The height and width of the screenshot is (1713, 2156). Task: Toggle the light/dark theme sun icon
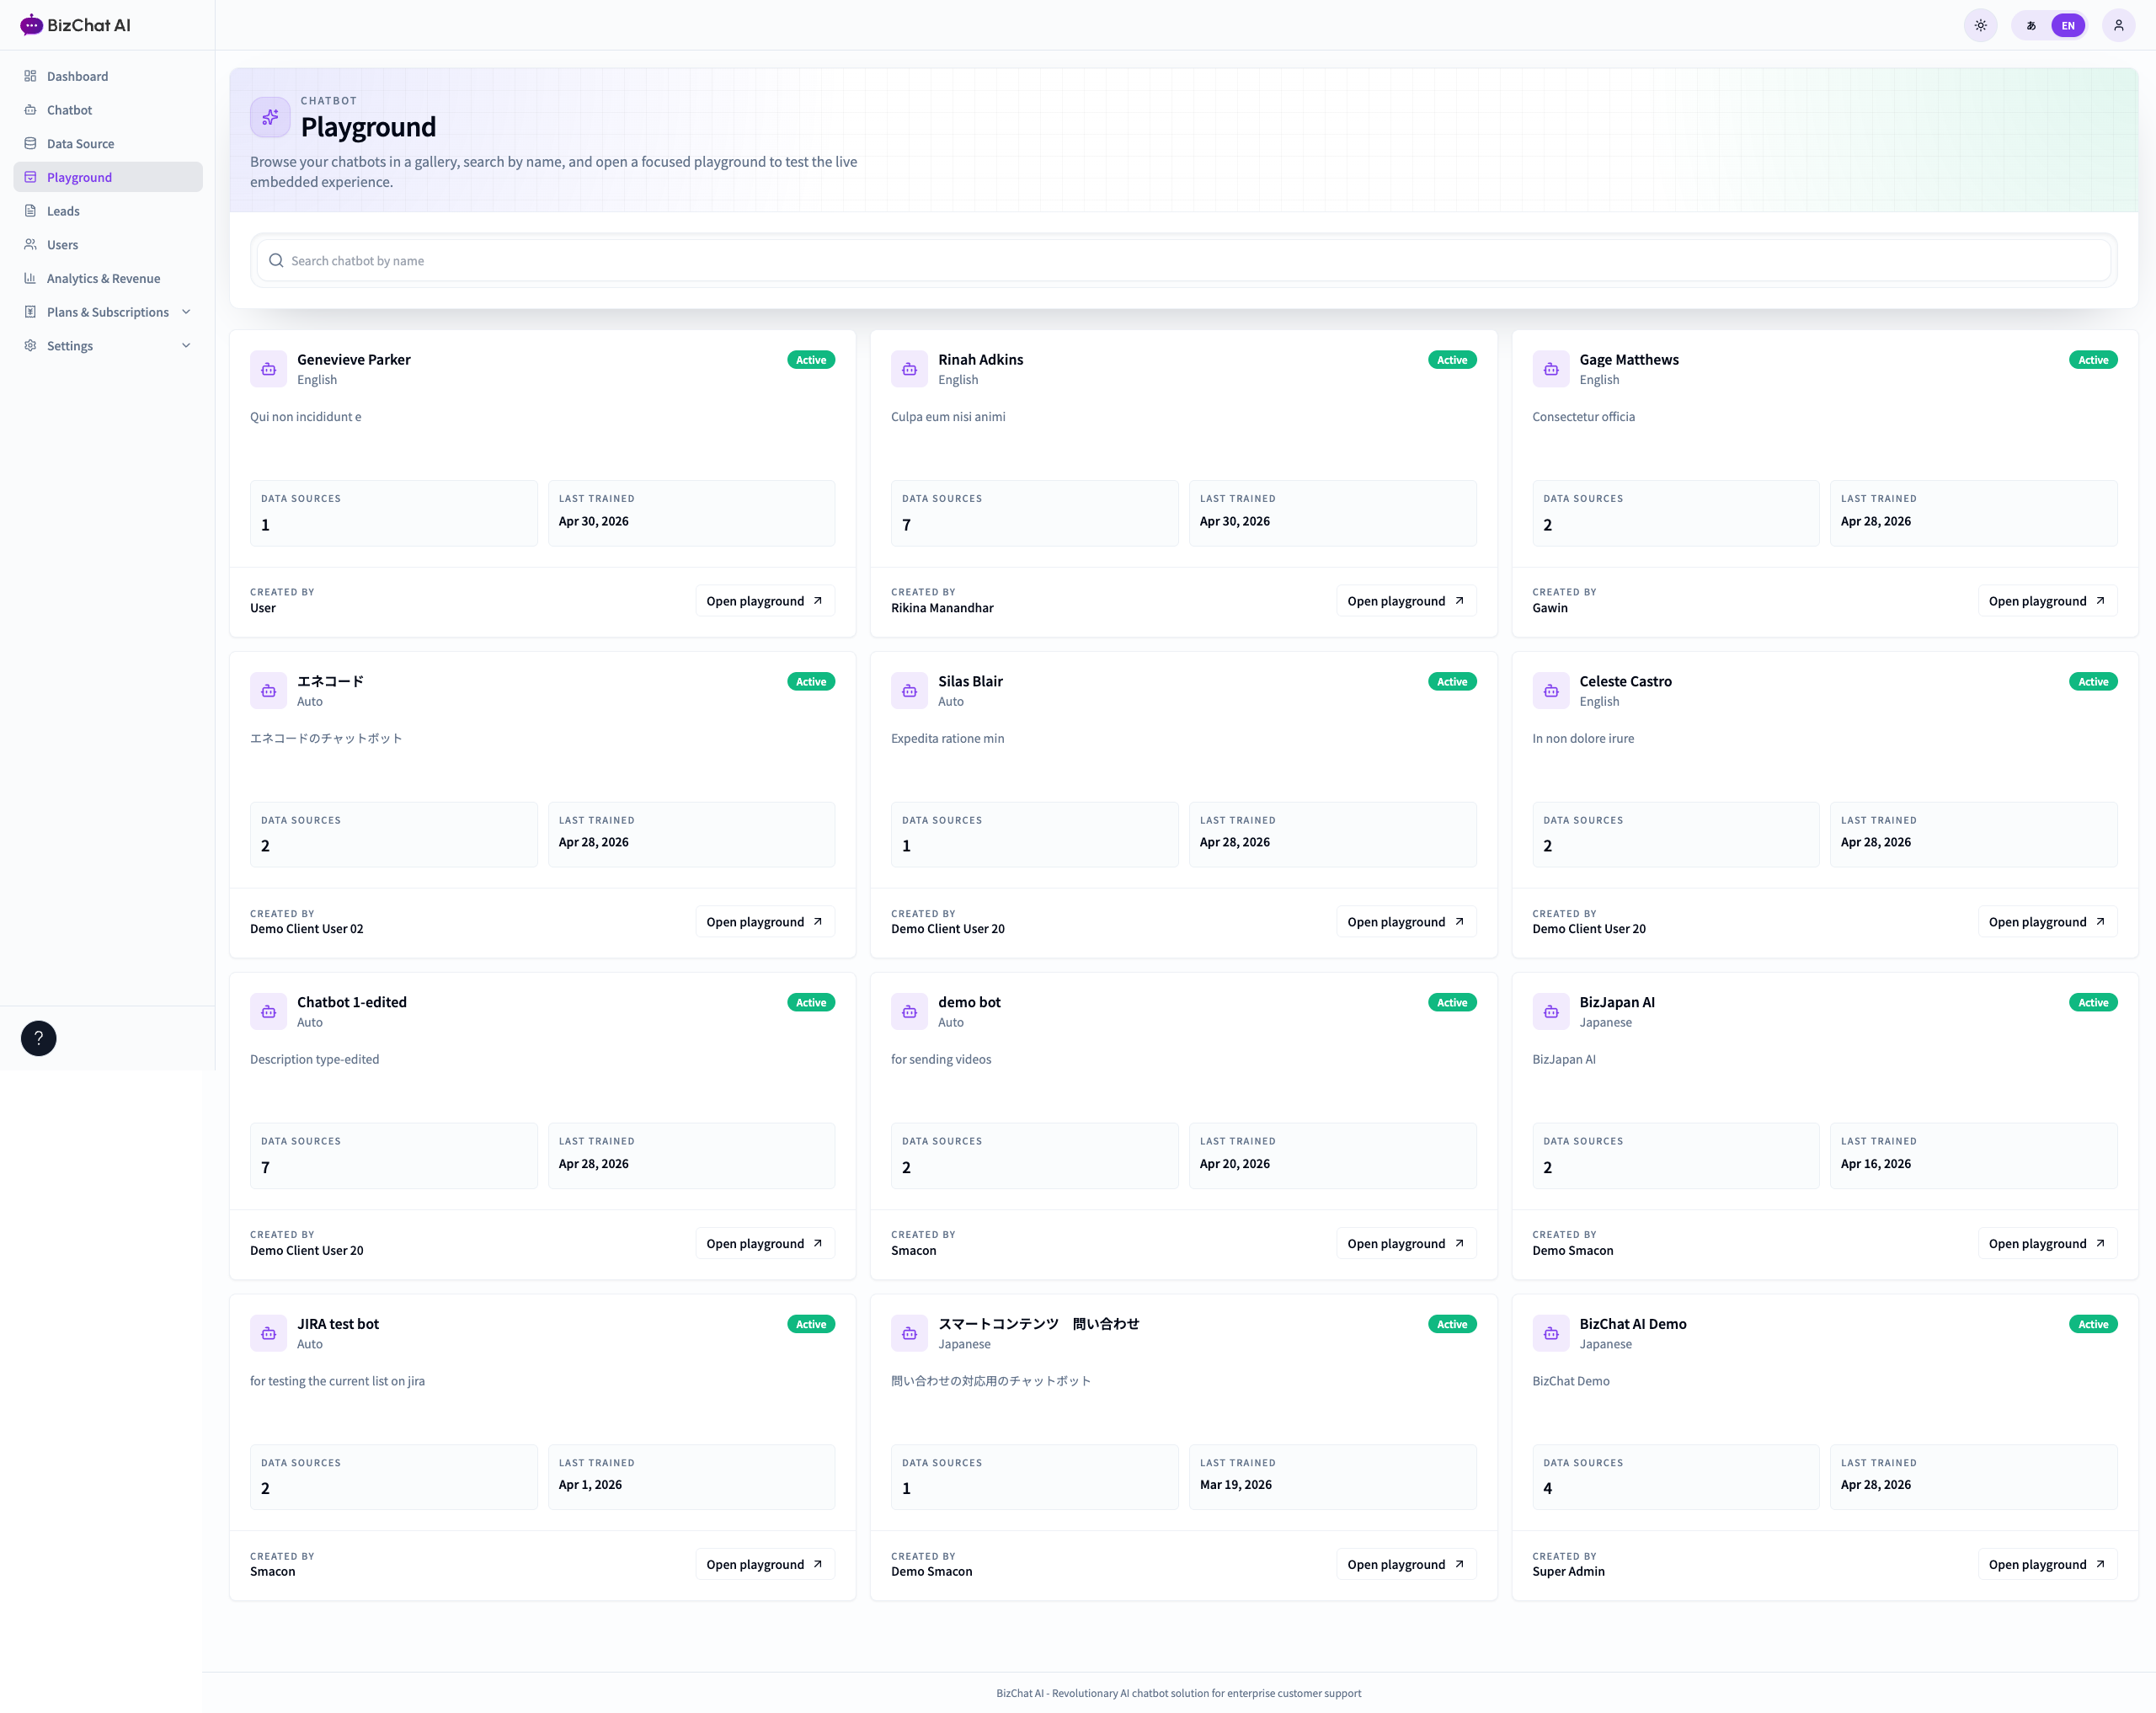[x=1980, y=25]
